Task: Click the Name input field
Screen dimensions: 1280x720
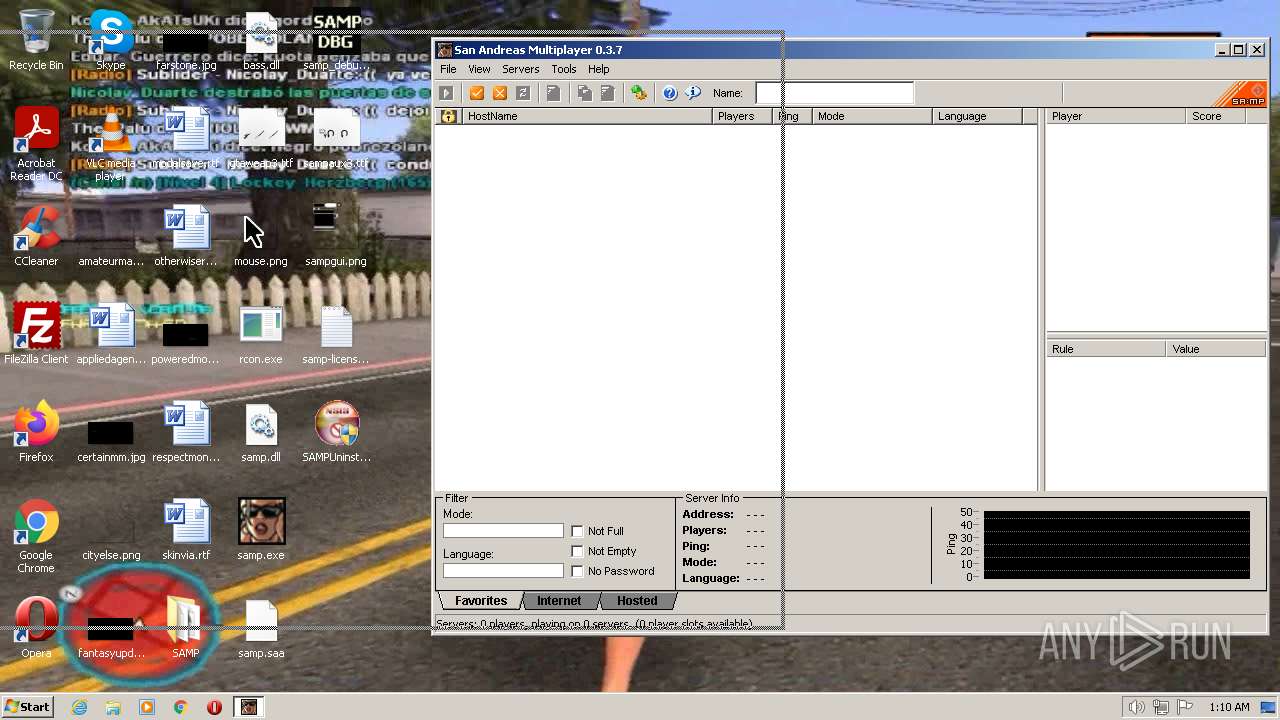Action: click(834, 93)
